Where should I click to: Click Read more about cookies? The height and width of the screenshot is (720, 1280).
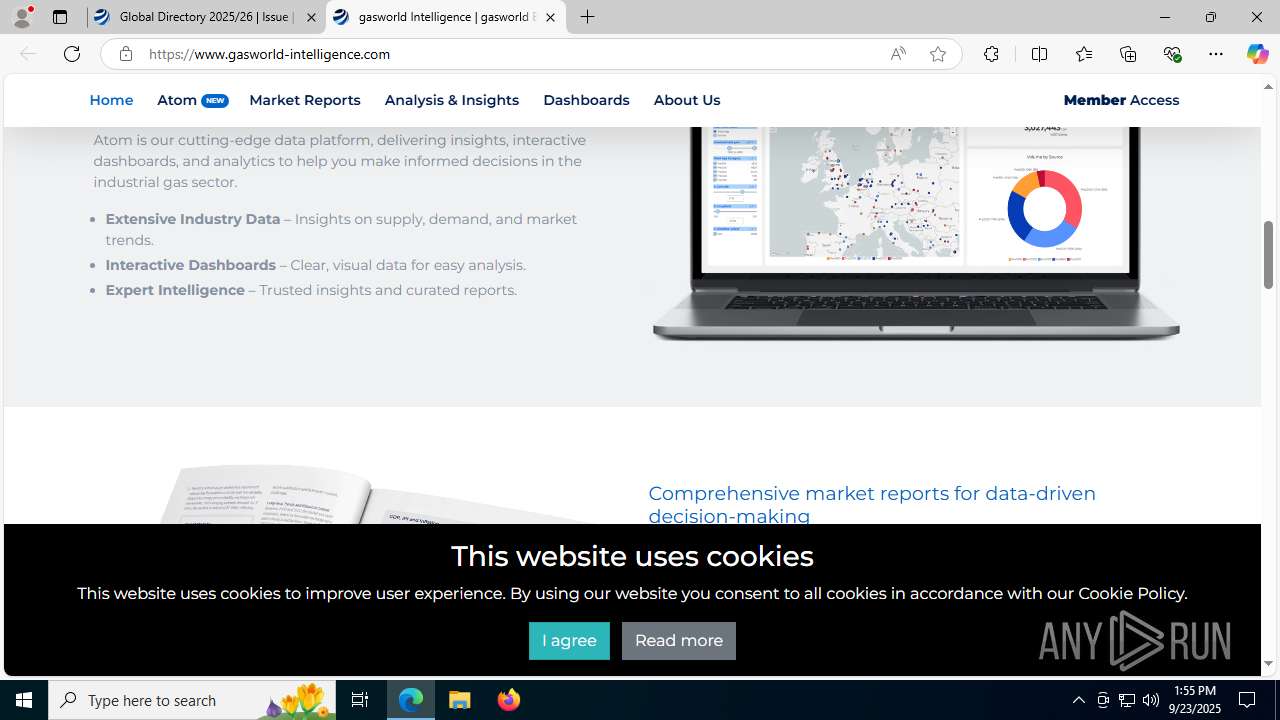click(679, 641)
